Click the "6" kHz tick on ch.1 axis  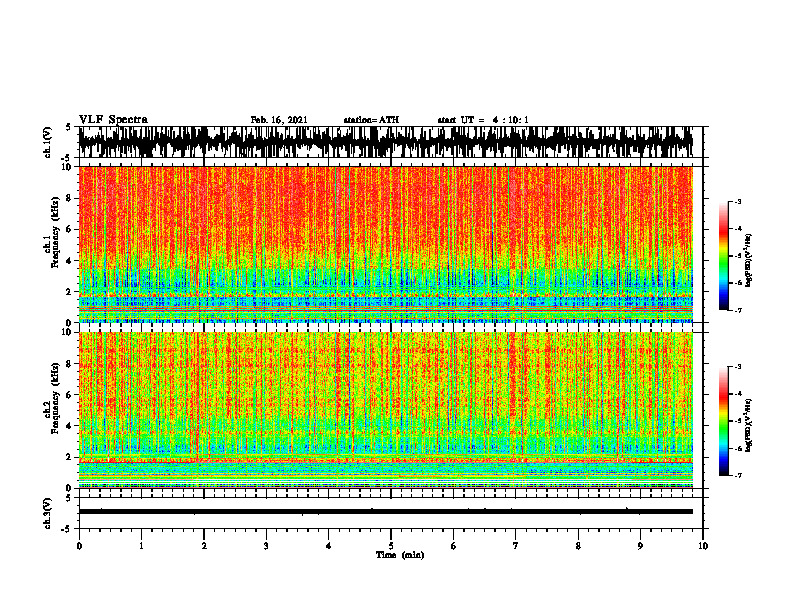pos(70,229)
